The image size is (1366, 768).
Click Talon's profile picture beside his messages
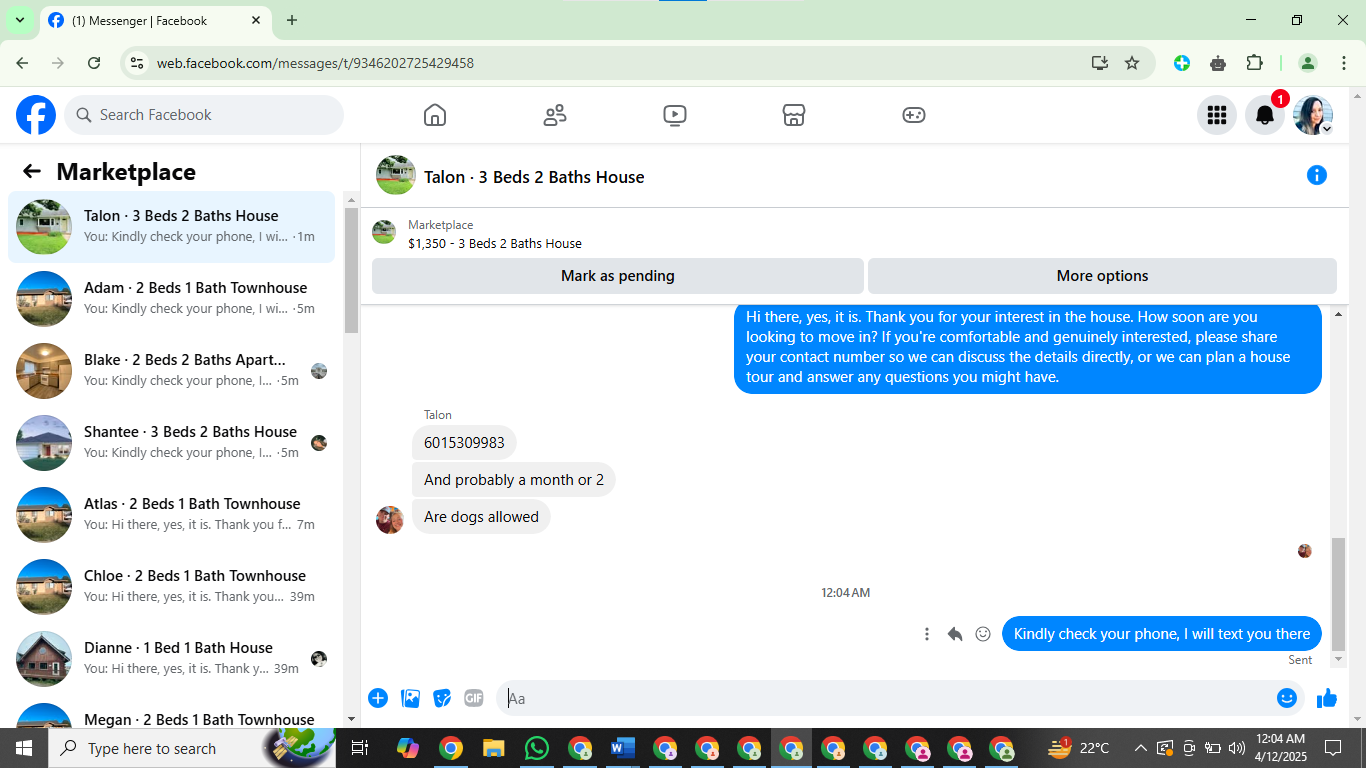(390, 520)
